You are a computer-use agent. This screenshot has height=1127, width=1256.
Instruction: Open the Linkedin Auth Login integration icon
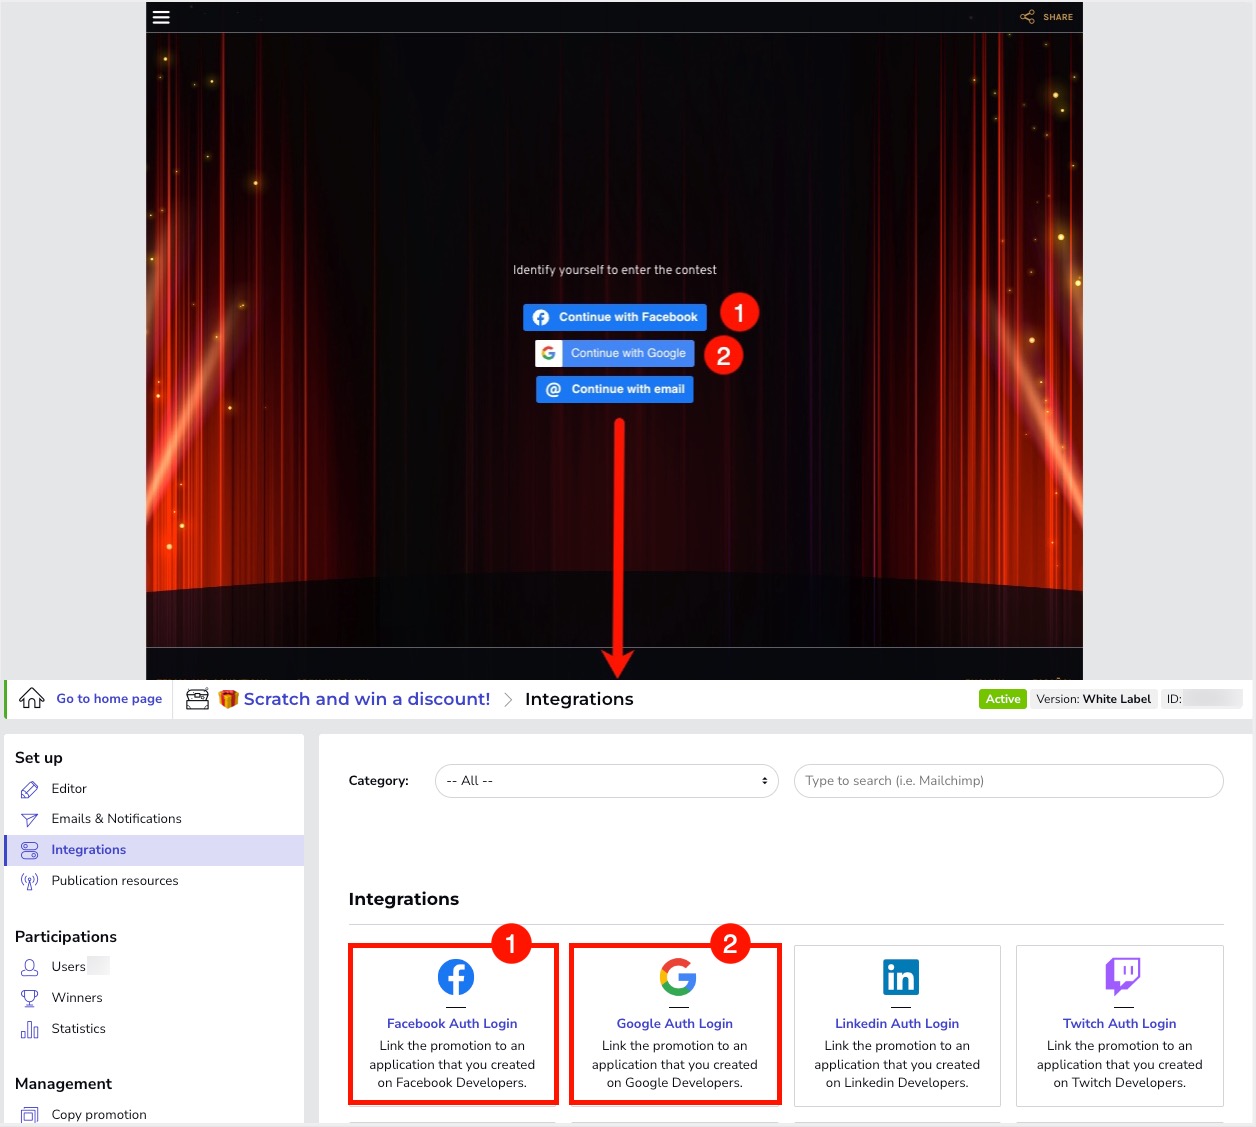899,977
